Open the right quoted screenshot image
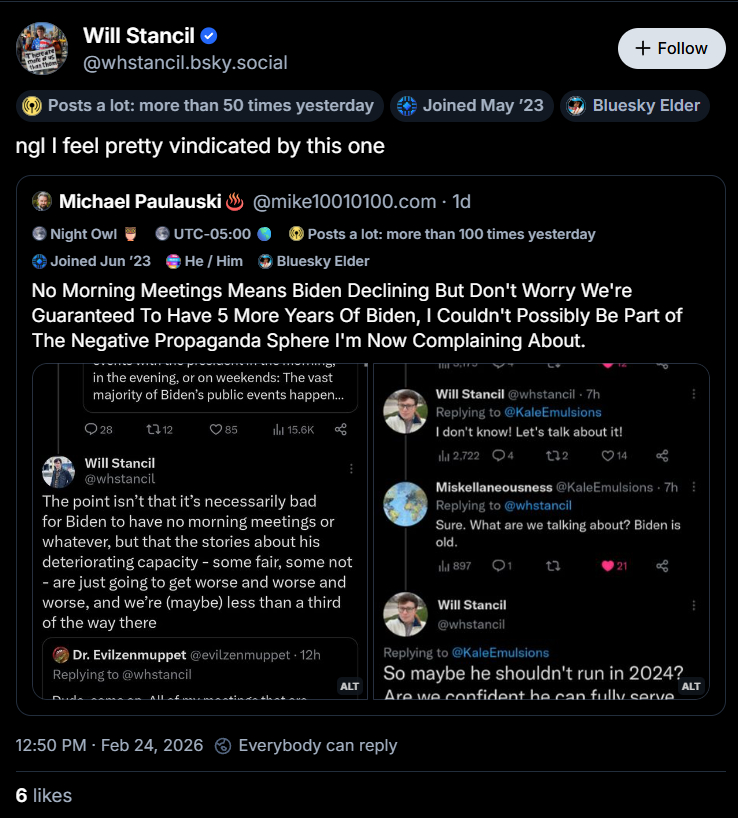Viewport: 738px width, 818px height. pyautogui.click(x=541, y=532)
